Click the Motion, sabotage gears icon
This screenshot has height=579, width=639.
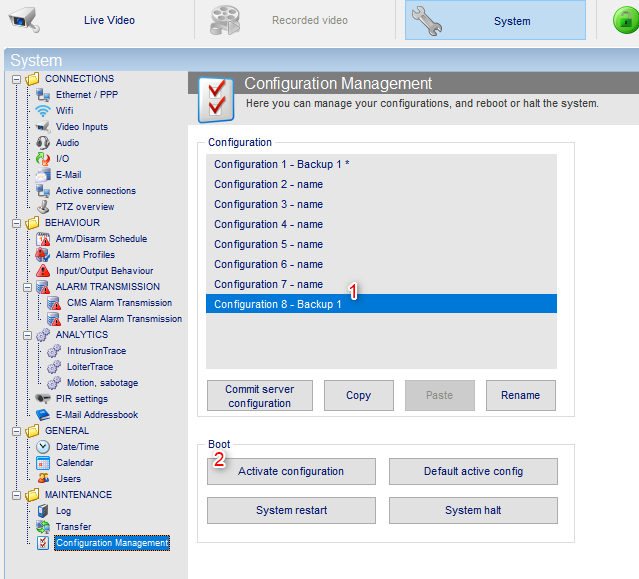tap(54, 383)
